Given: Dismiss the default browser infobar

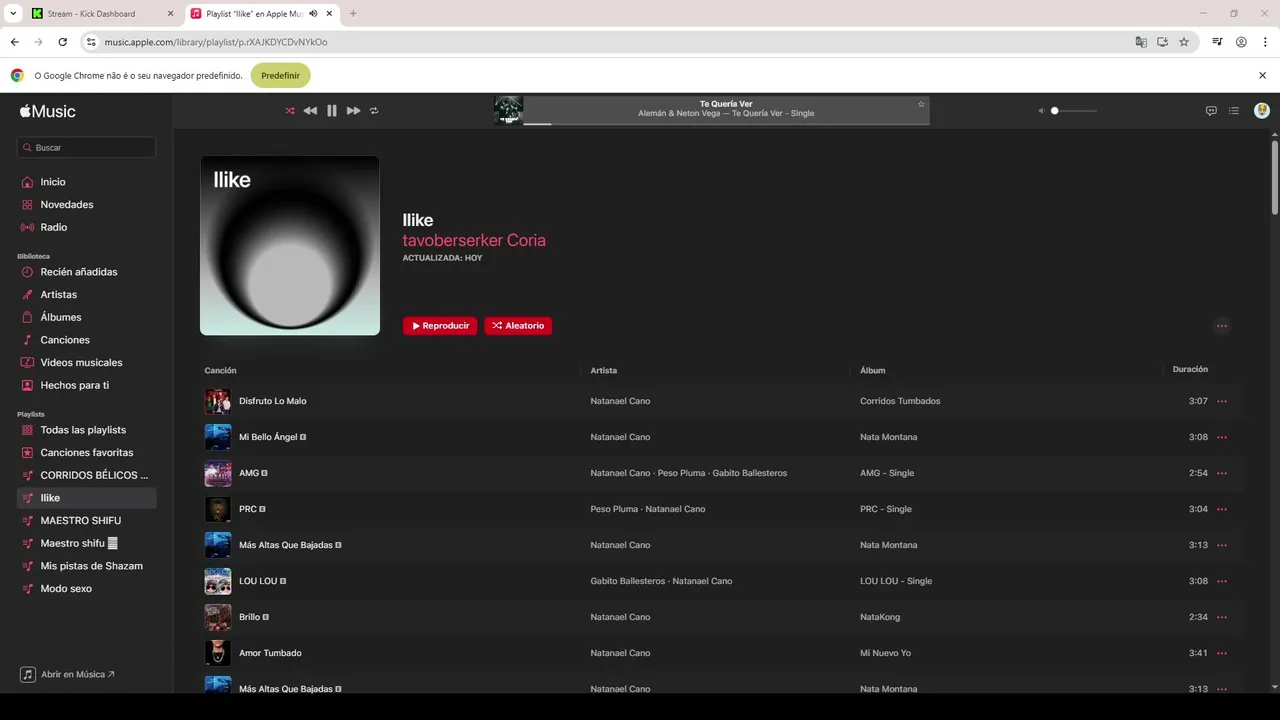Looking at the screenshot, I should point(1262,75).
